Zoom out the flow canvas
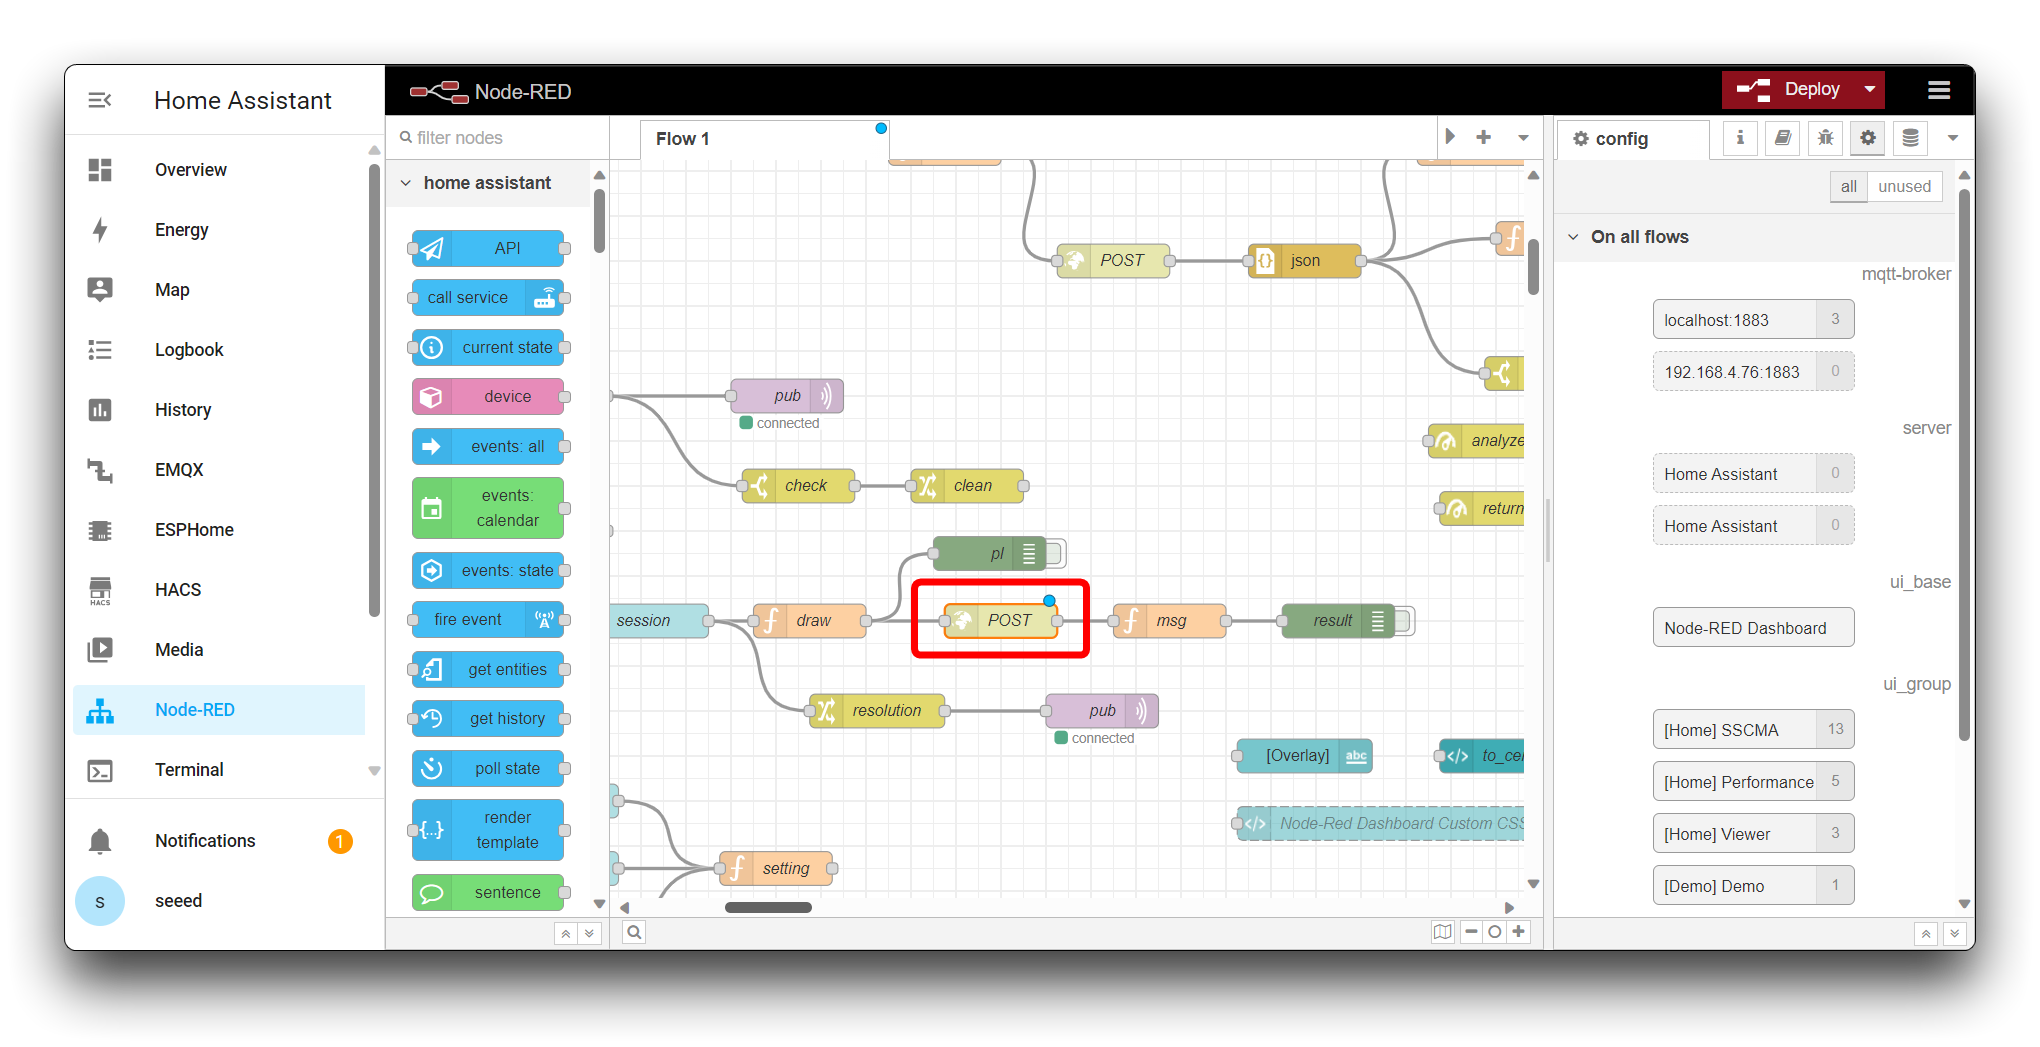The image size is (2040, 1047). (1471, 932)
